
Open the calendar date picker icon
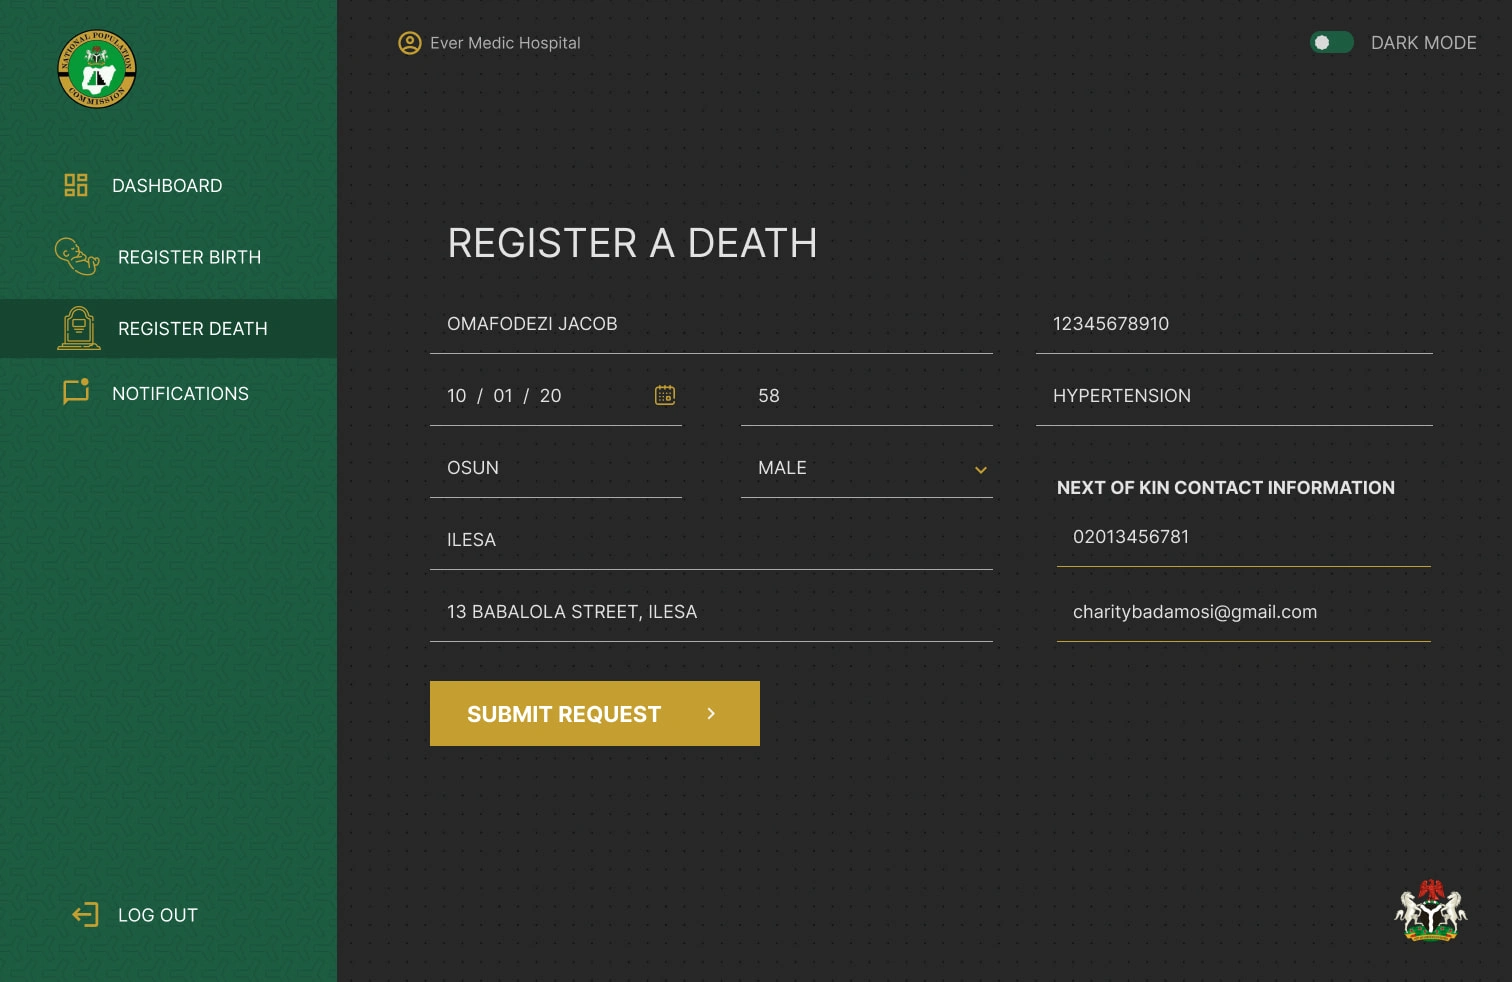(665, 395)
